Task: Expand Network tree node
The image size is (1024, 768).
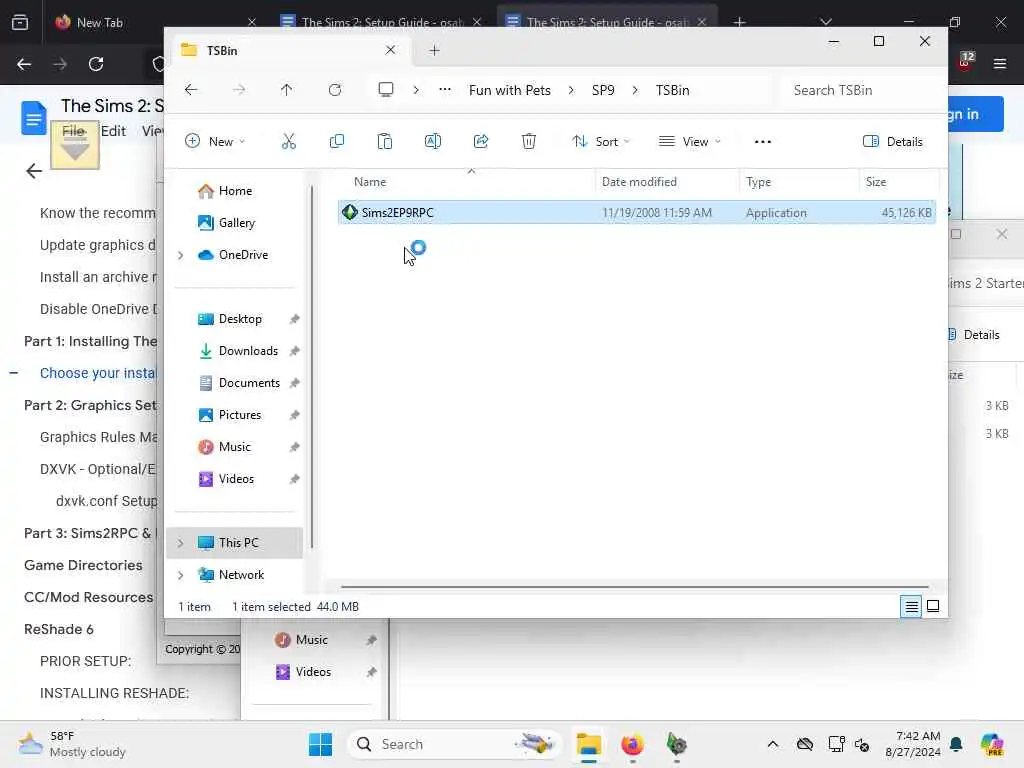Action: (181, 575)
